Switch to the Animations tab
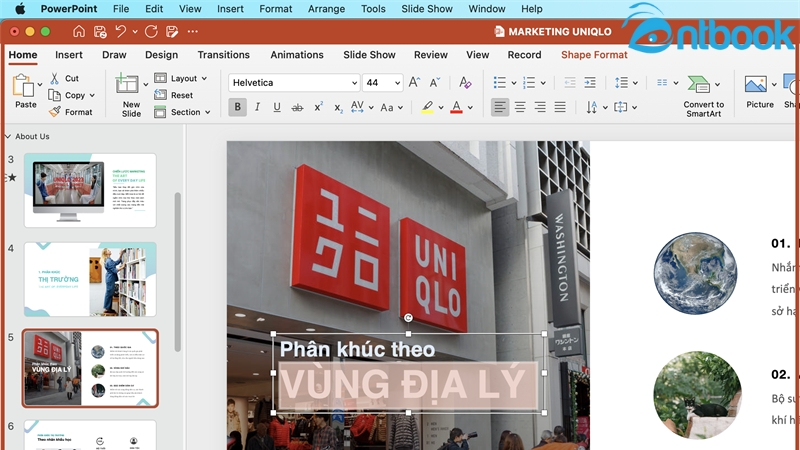The height and width of the screenshot is (450, 800). click(x=297, y=55)
